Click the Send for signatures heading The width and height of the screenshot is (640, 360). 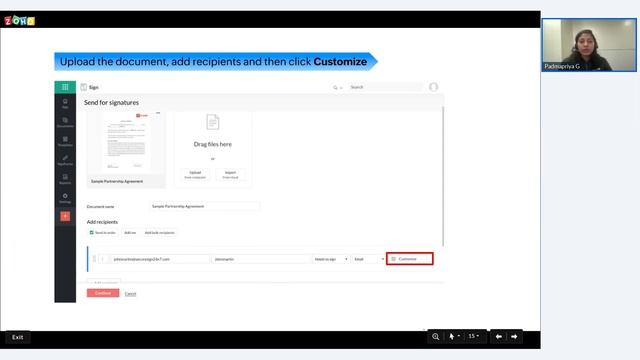click(x=111, y=102)
